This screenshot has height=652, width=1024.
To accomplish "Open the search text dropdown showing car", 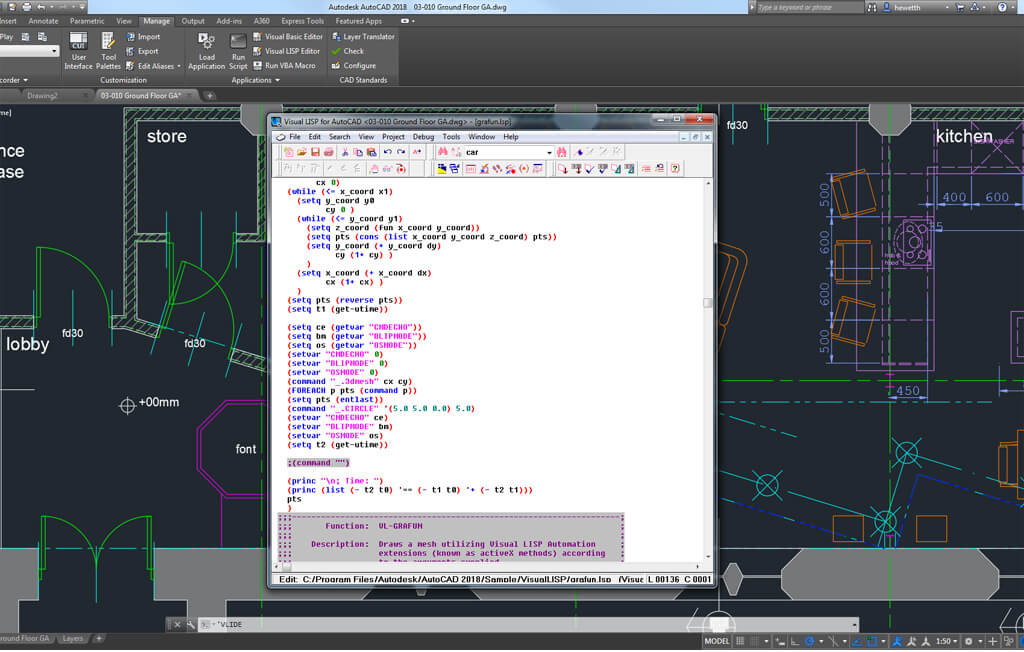I will click(549, 152).
